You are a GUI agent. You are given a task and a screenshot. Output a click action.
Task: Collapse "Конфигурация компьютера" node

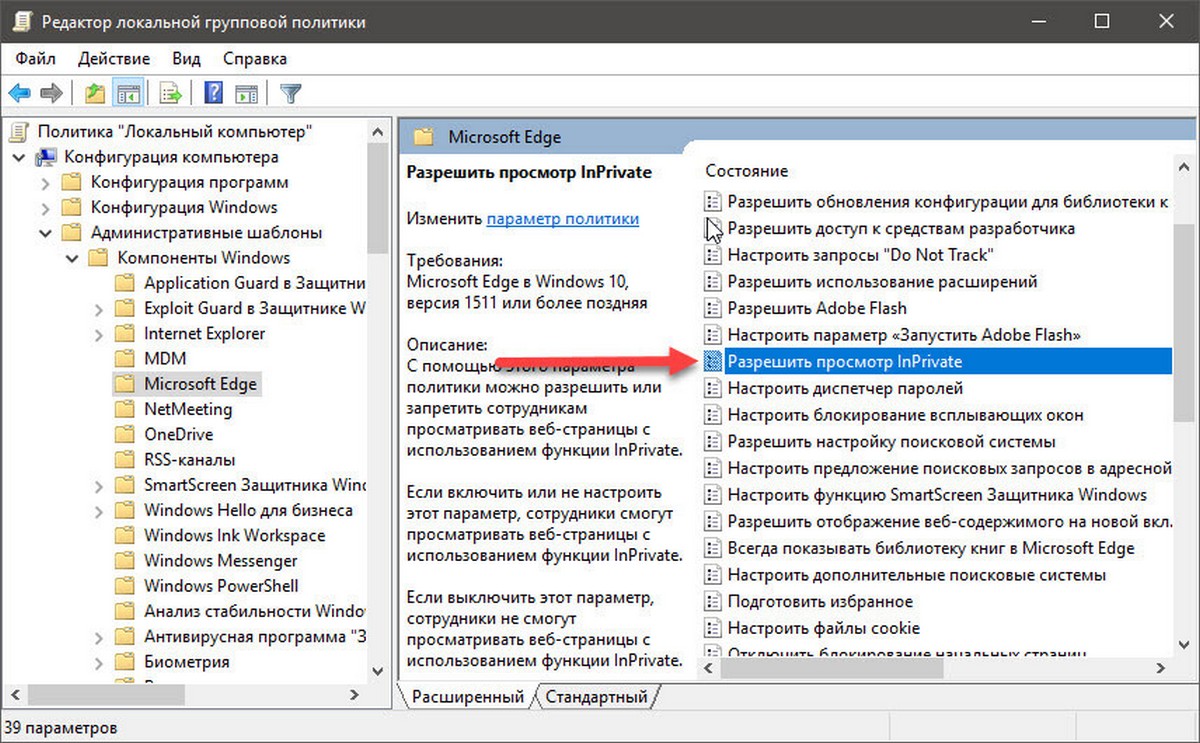[x=18, y=157]
